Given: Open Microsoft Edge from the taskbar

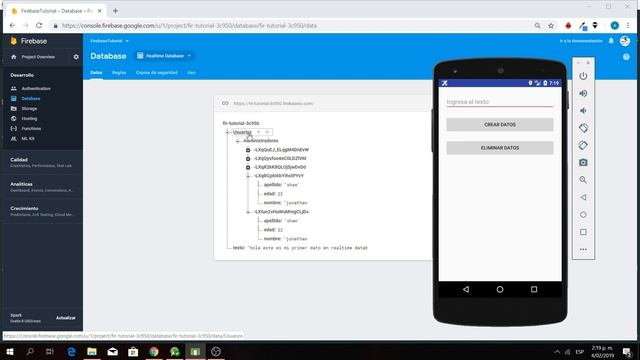Looking at the screenshot, I should (x=71, y=351).
